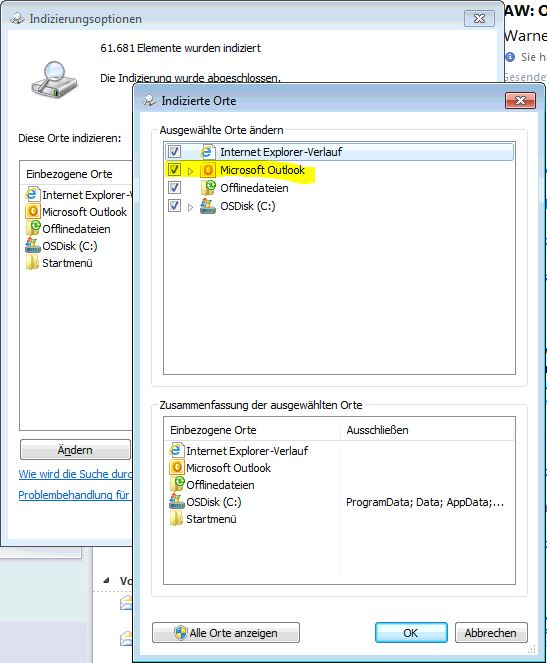Open the Problembehandlung link
This screenshot has height=663, width=547.
tap(75, 495)
